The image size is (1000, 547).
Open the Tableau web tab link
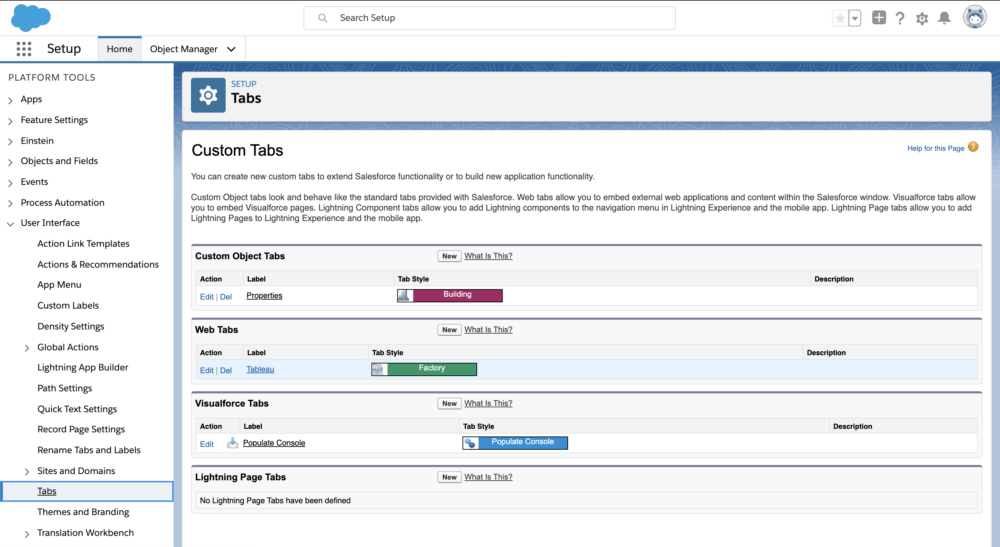[x=260, y=369]
